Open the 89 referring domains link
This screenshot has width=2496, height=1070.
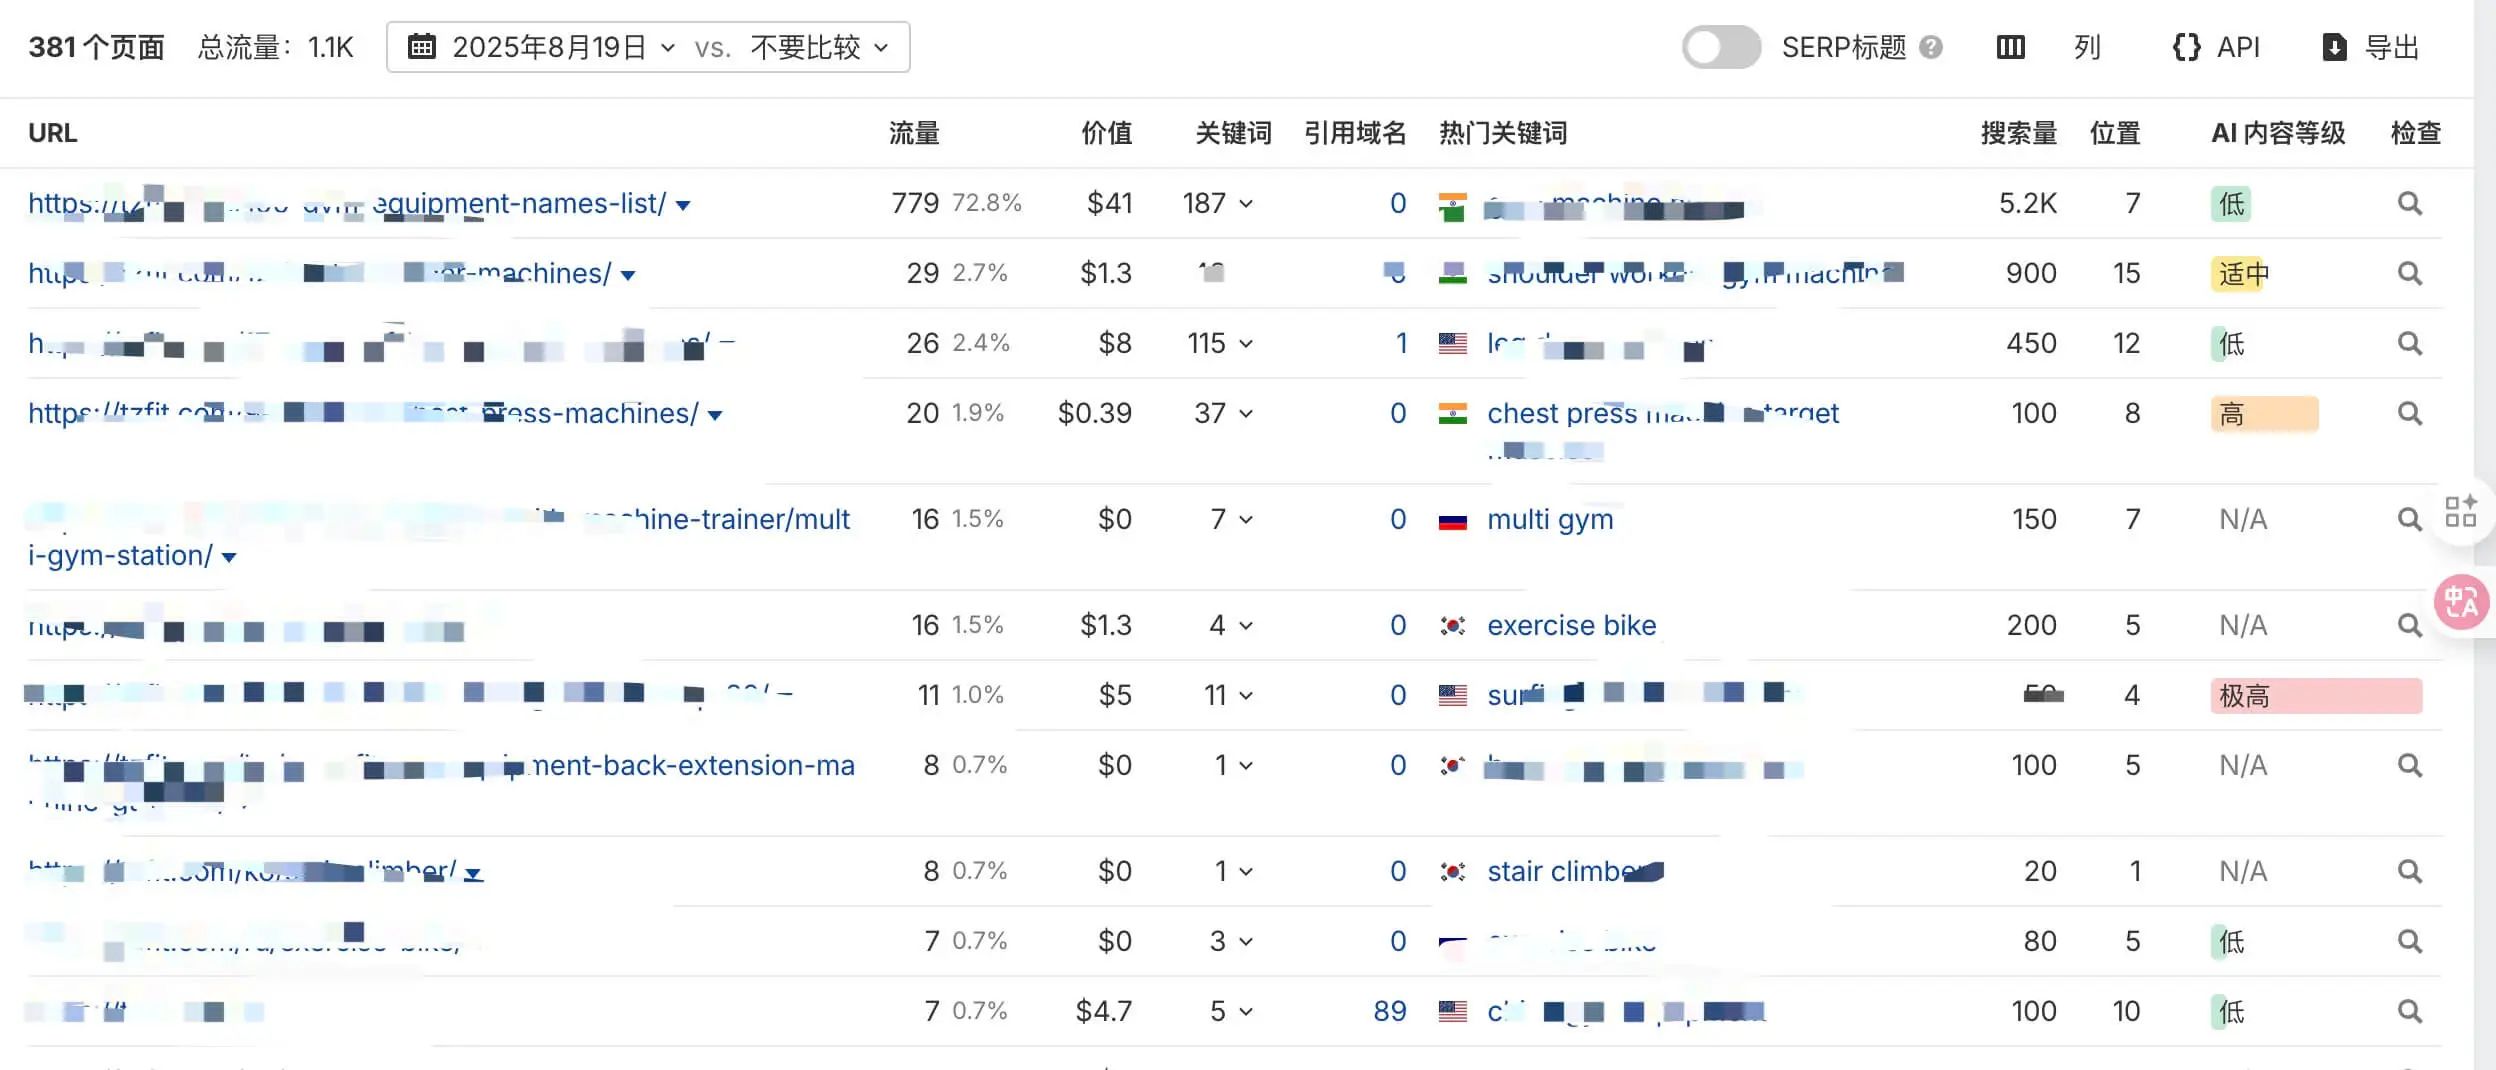point(1388,1011)
